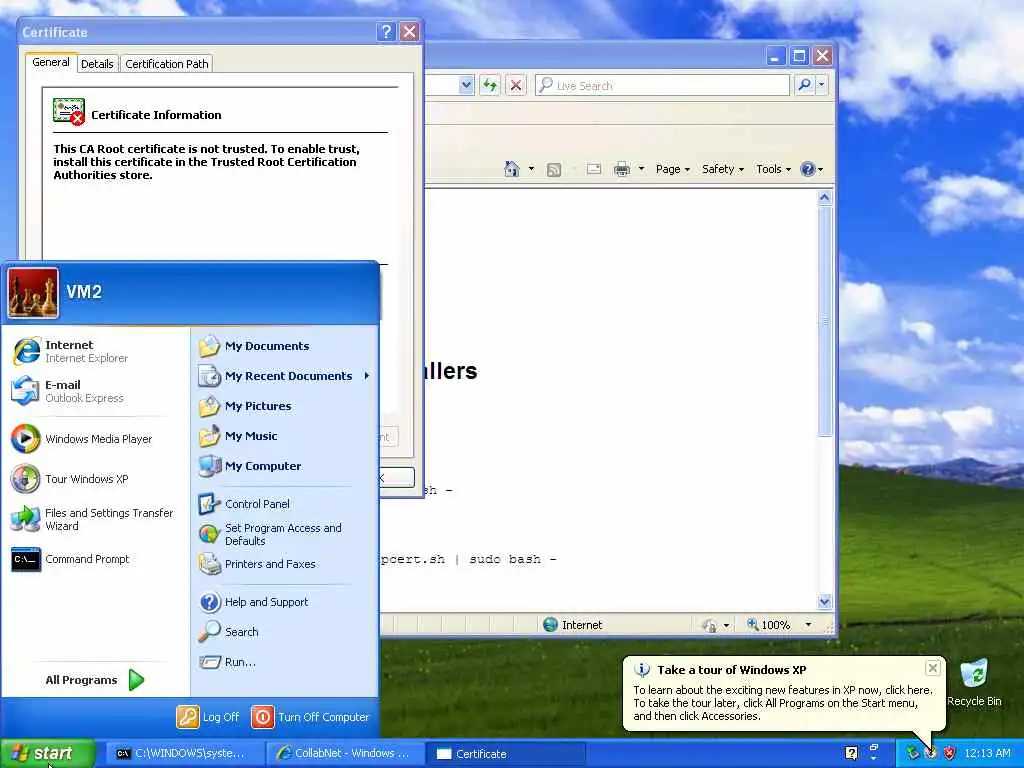Switch to certificate Details tab
This screenshot has width=1024, height=768.
click(x=97, y=64)
